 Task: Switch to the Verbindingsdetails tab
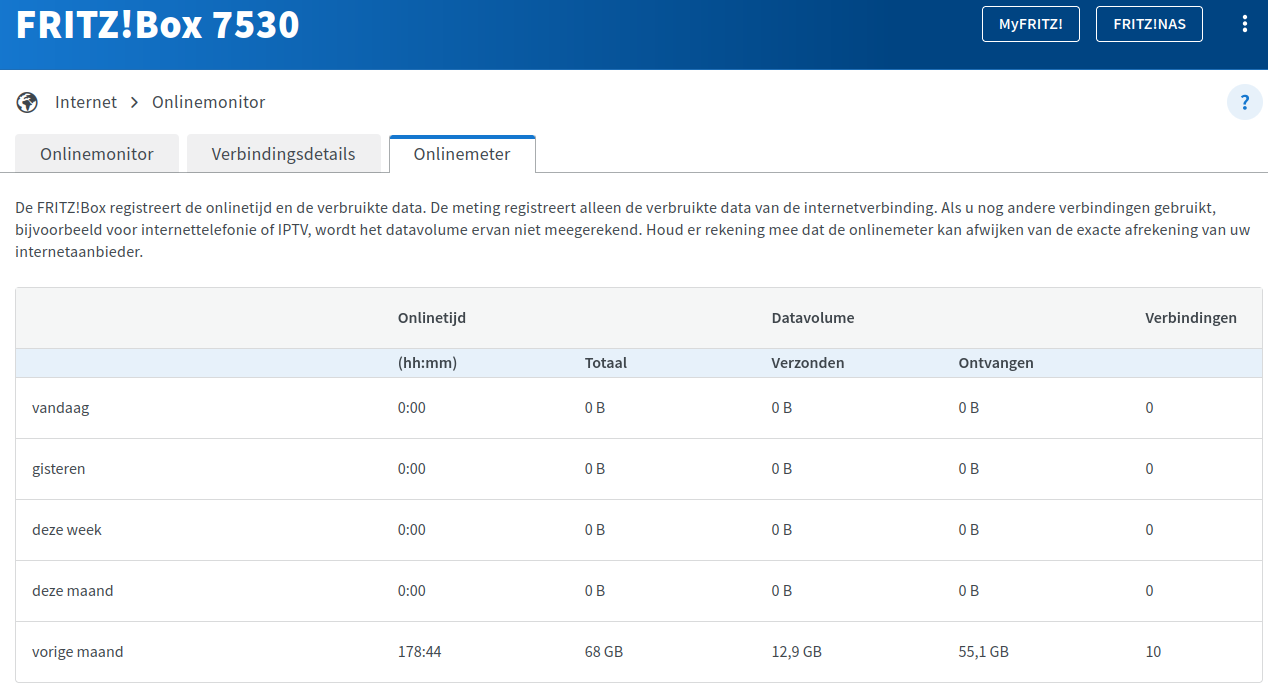[283, 154]
